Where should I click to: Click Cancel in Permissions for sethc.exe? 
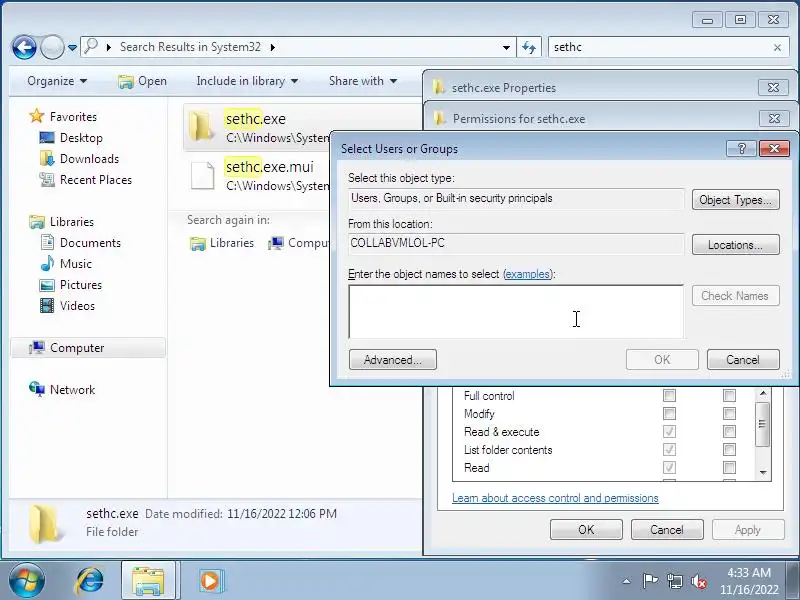point(667,530)
